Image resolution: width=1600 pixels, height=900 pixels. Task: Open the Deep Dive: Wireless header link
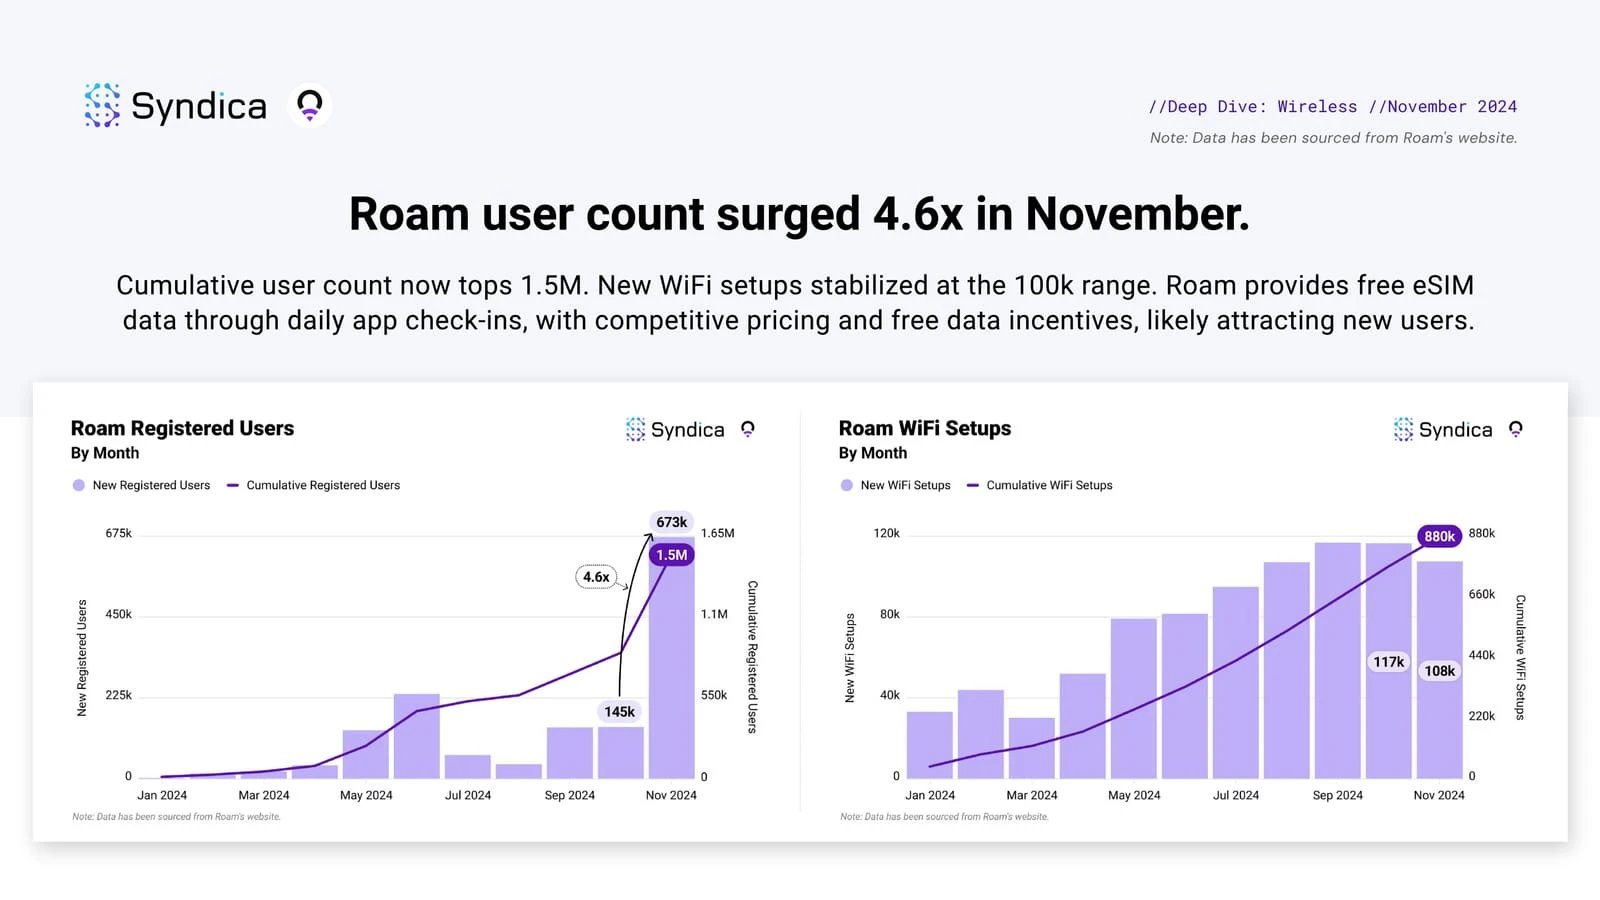pyautogui.click(x=1252, y=106)
